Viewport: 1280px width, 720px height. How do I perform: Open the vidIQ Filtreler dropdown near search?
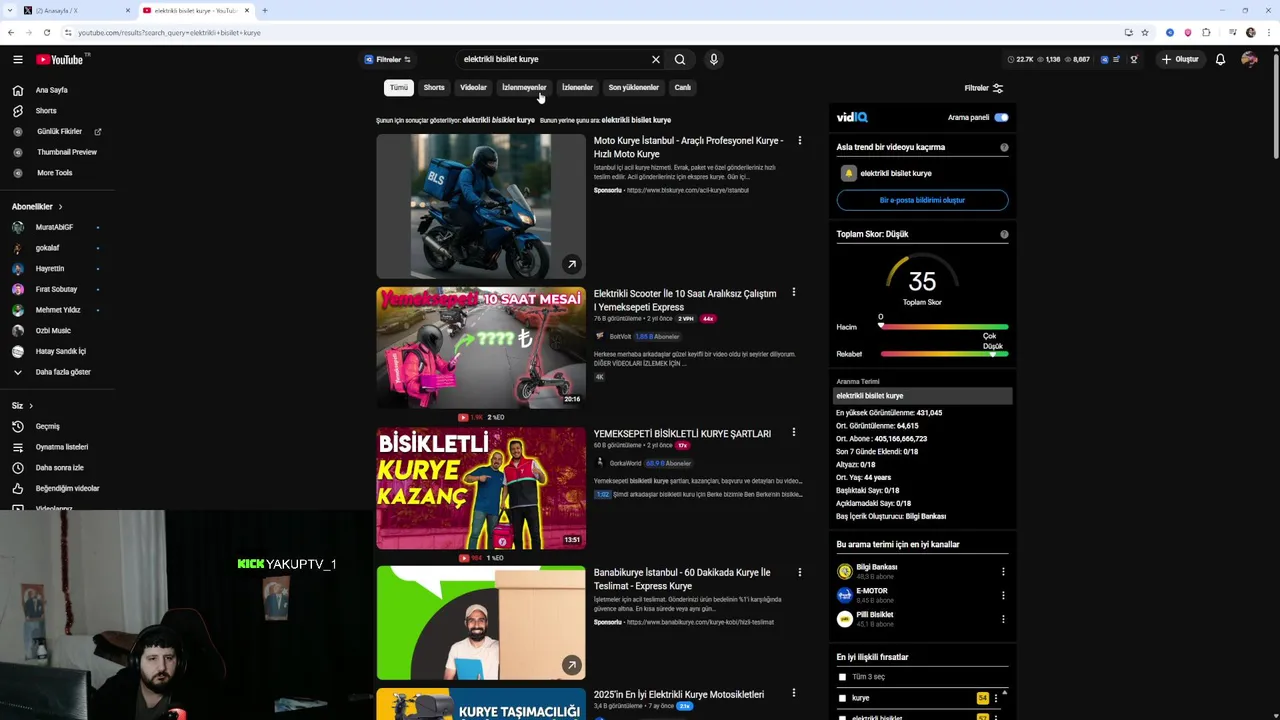pyautogui.click(x=388, y=59)
